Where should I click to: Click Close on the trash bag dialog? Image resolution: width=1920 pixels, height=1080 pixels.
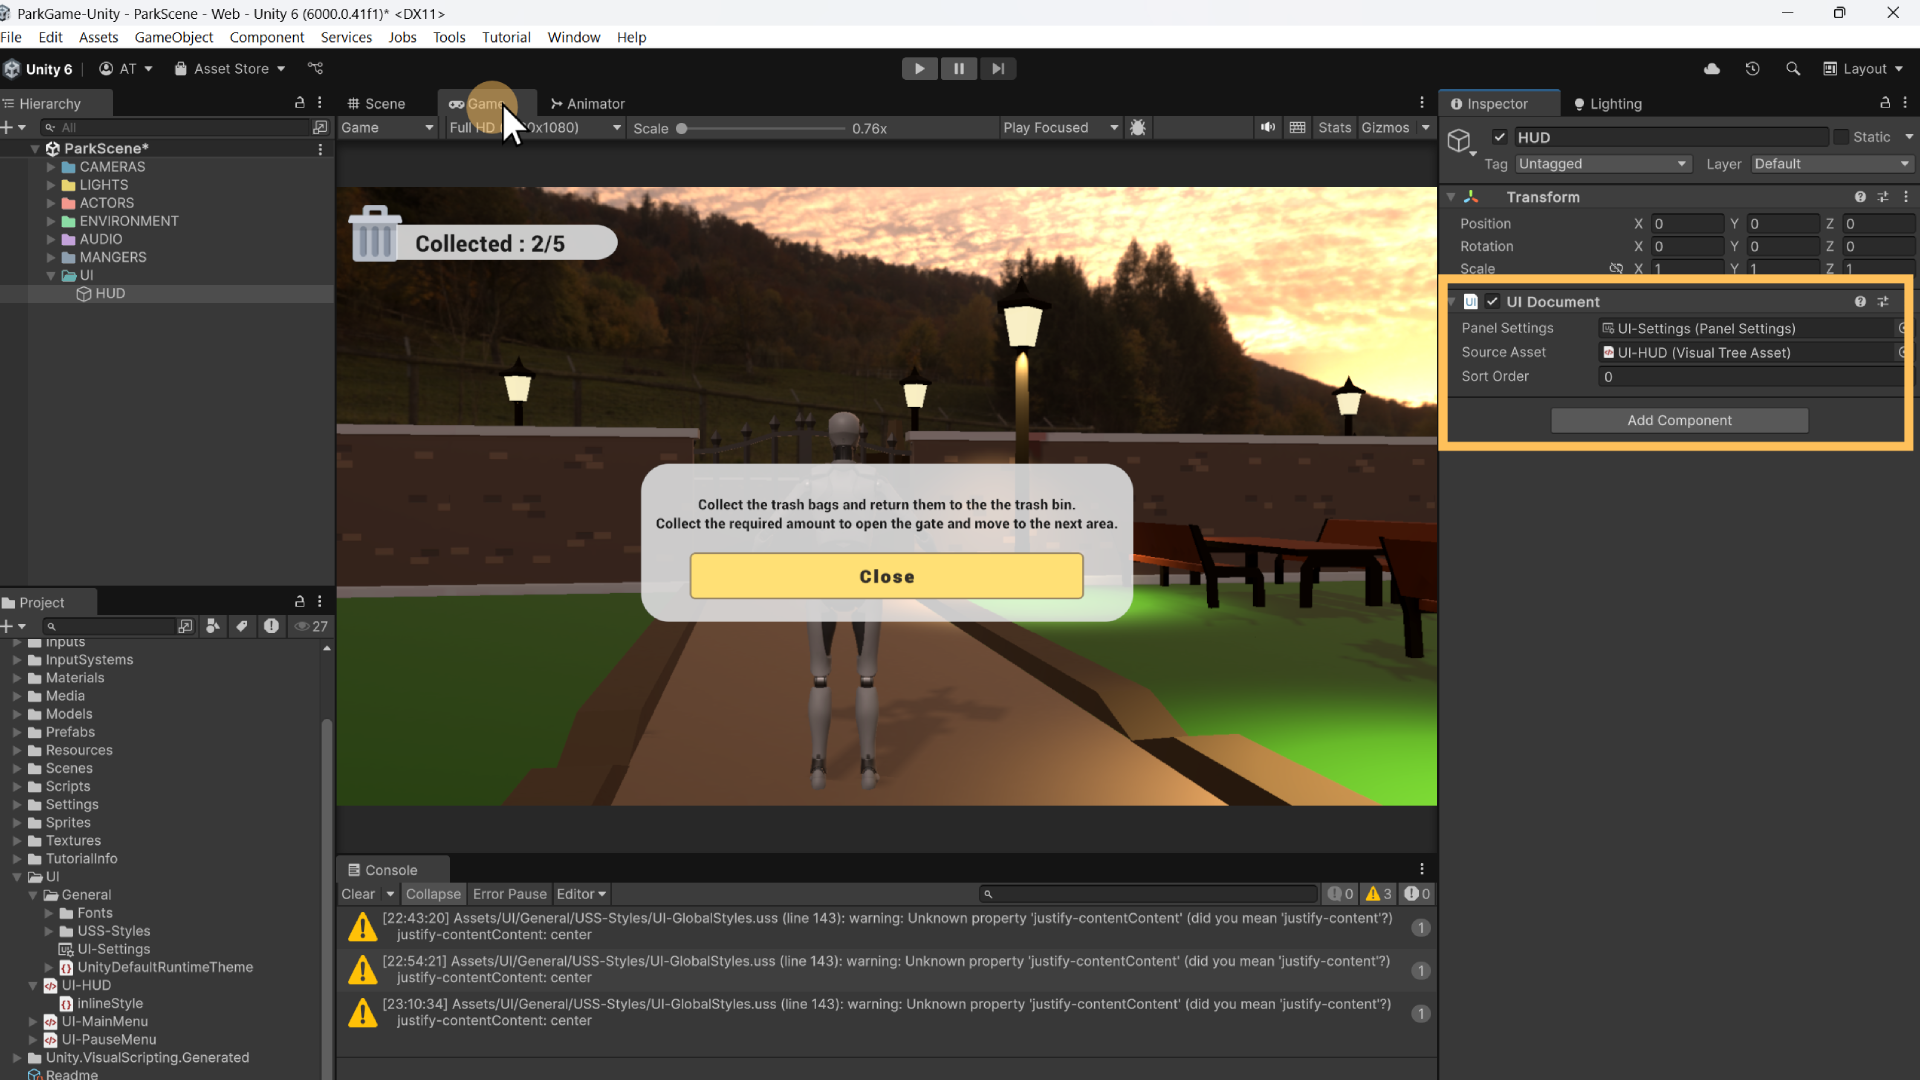pos(886,576)
